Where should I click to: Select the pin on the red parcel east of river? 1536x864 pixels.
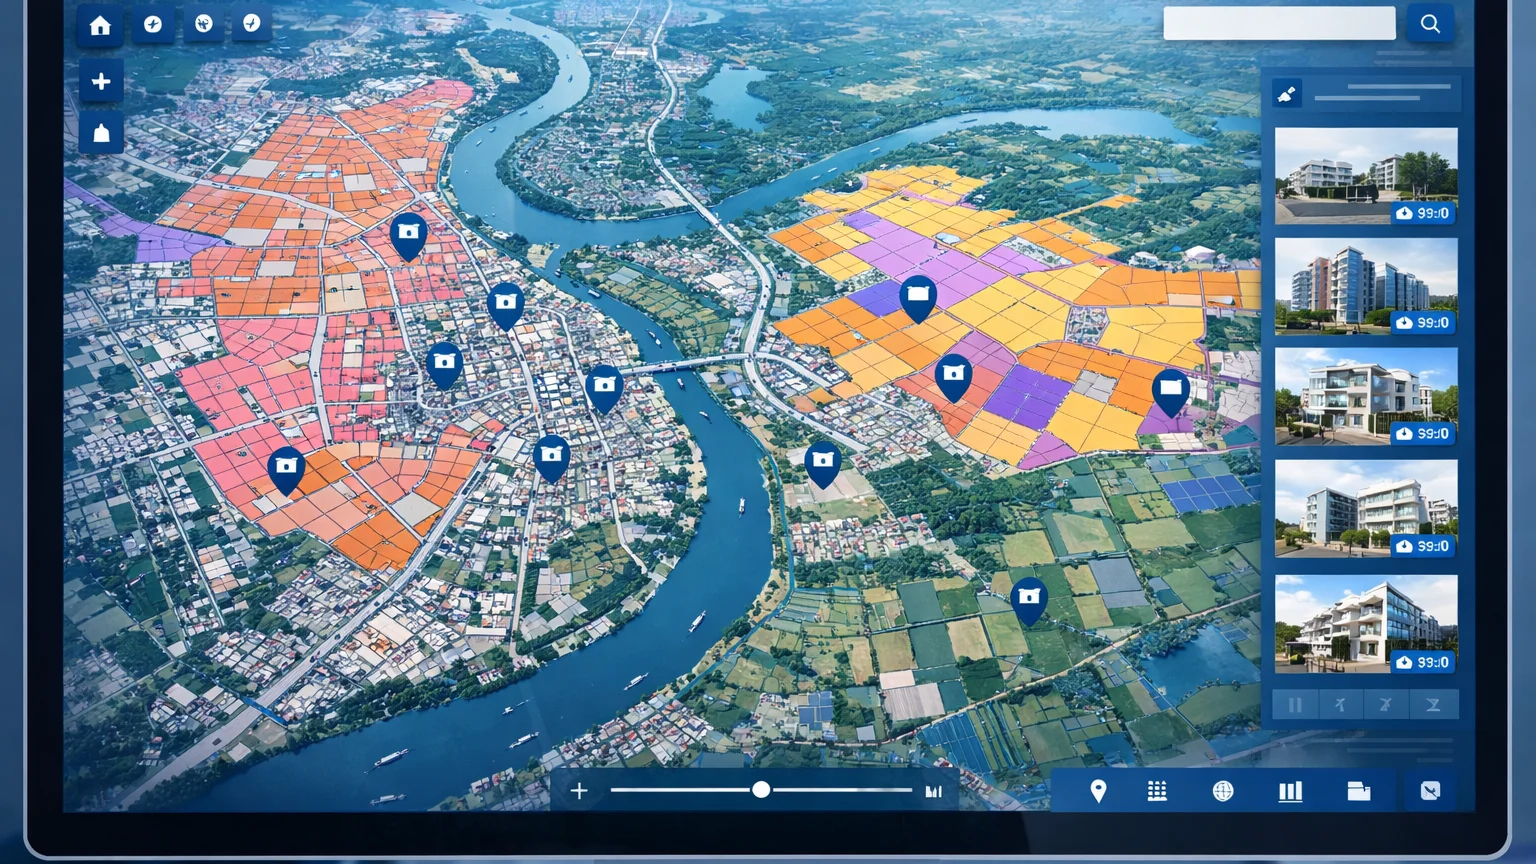tap(954, 378)
